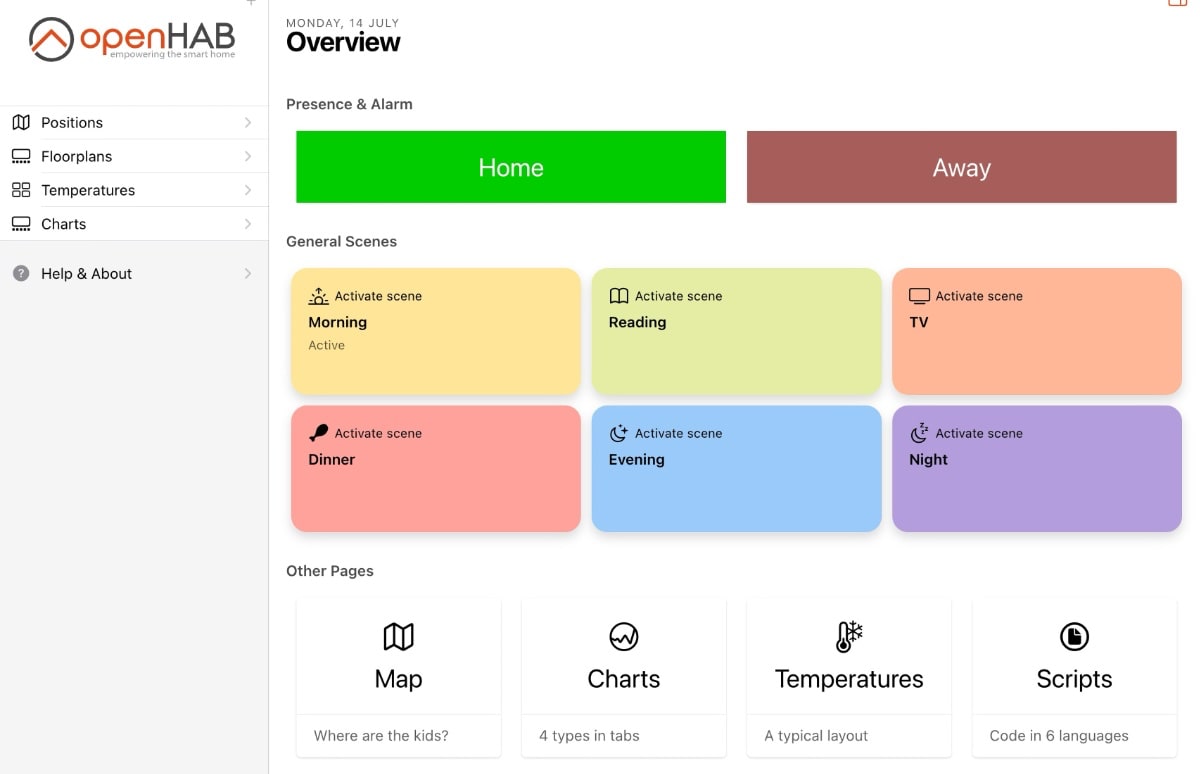Expand the Floorplans chevron arrow

pyautogui.click(x=248, y=156)
